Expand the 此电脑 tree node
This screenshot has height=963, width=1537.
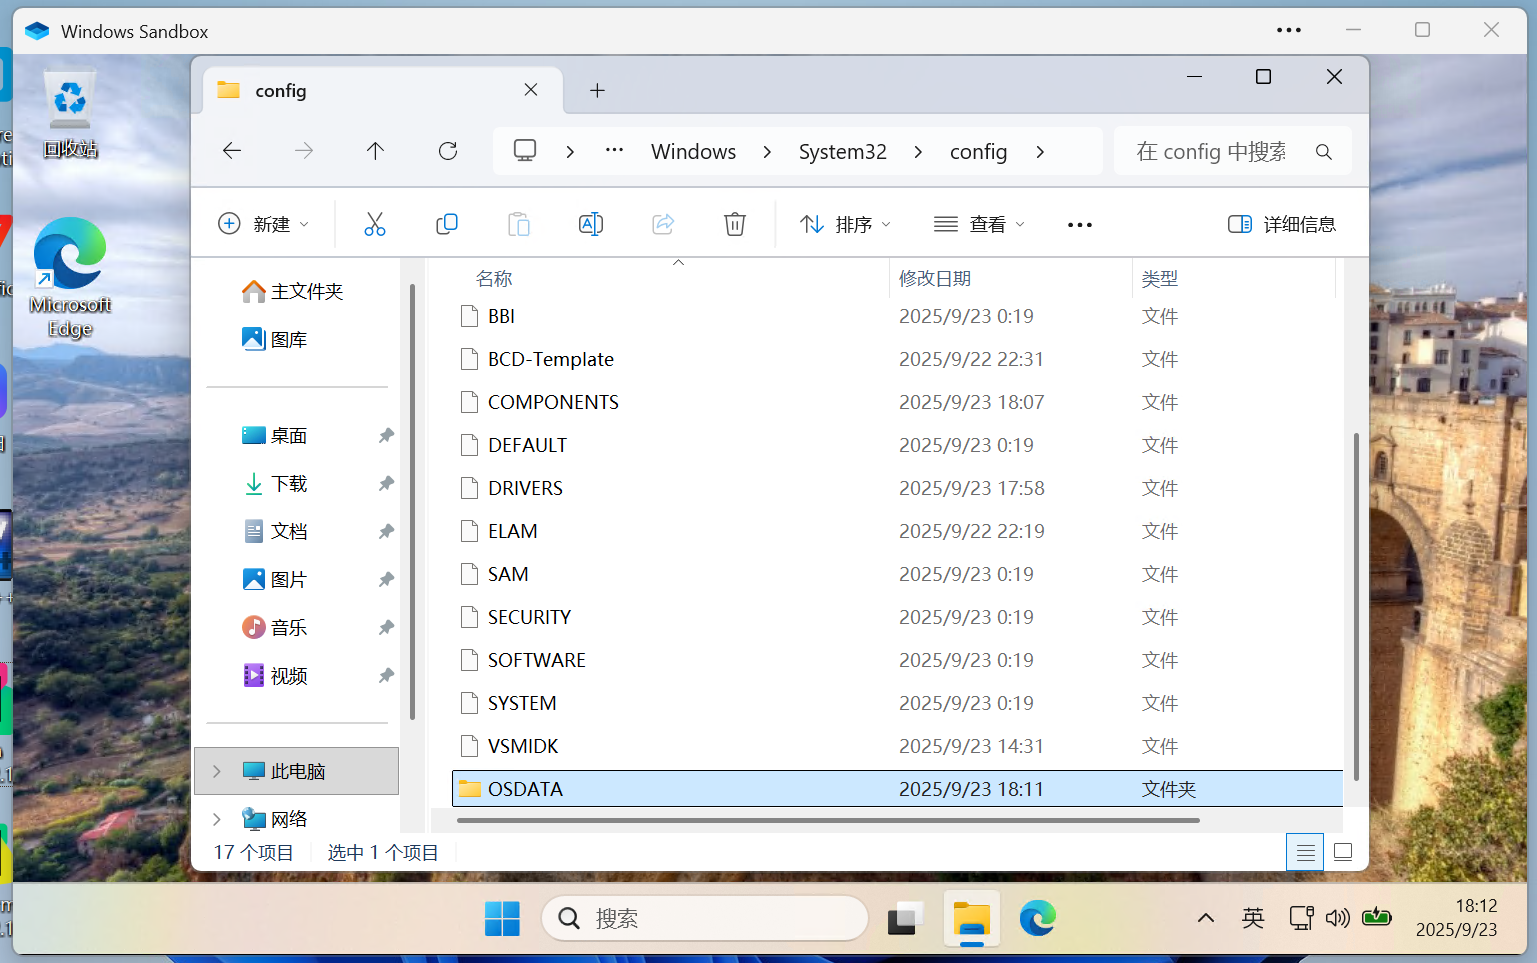coord(217,771)
